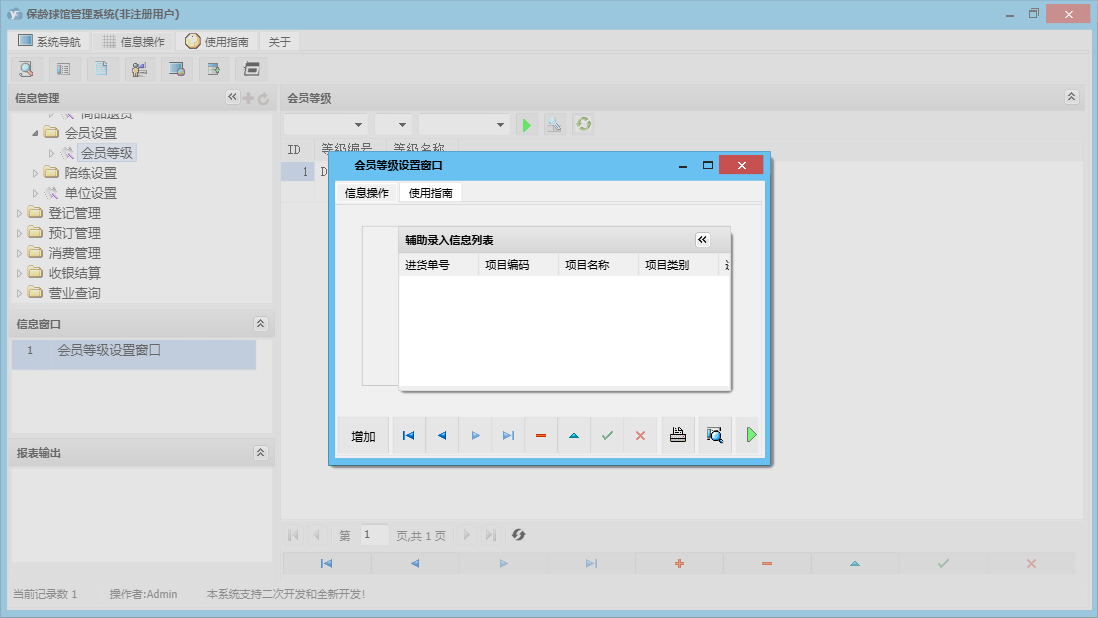The image size is (1098, 618).
Task: Click the green refresh icon above the grid
Action: pyautogui.click(x=582, y=124)
